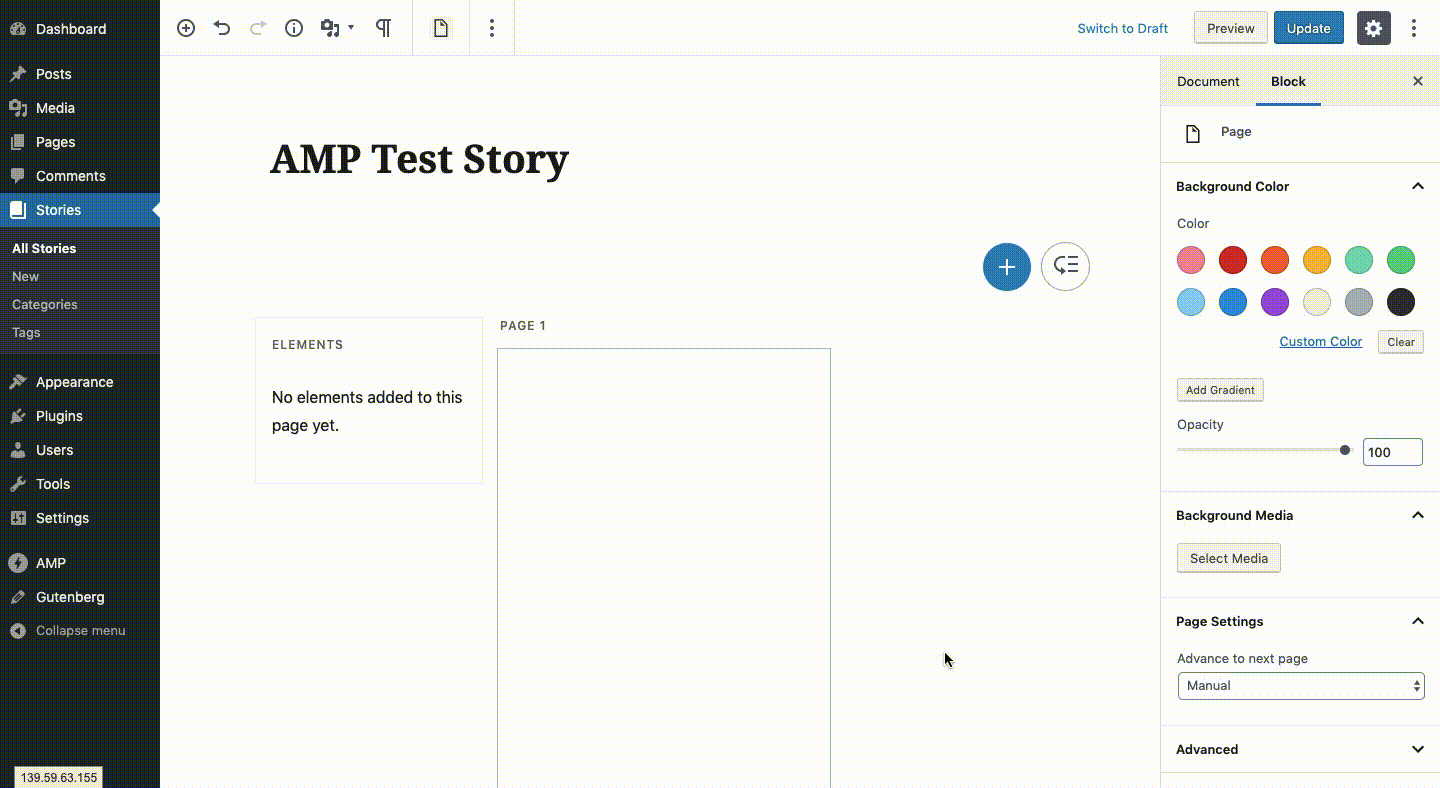
Task: Click the blue plus button to insert element
Action: [1007, 267]
